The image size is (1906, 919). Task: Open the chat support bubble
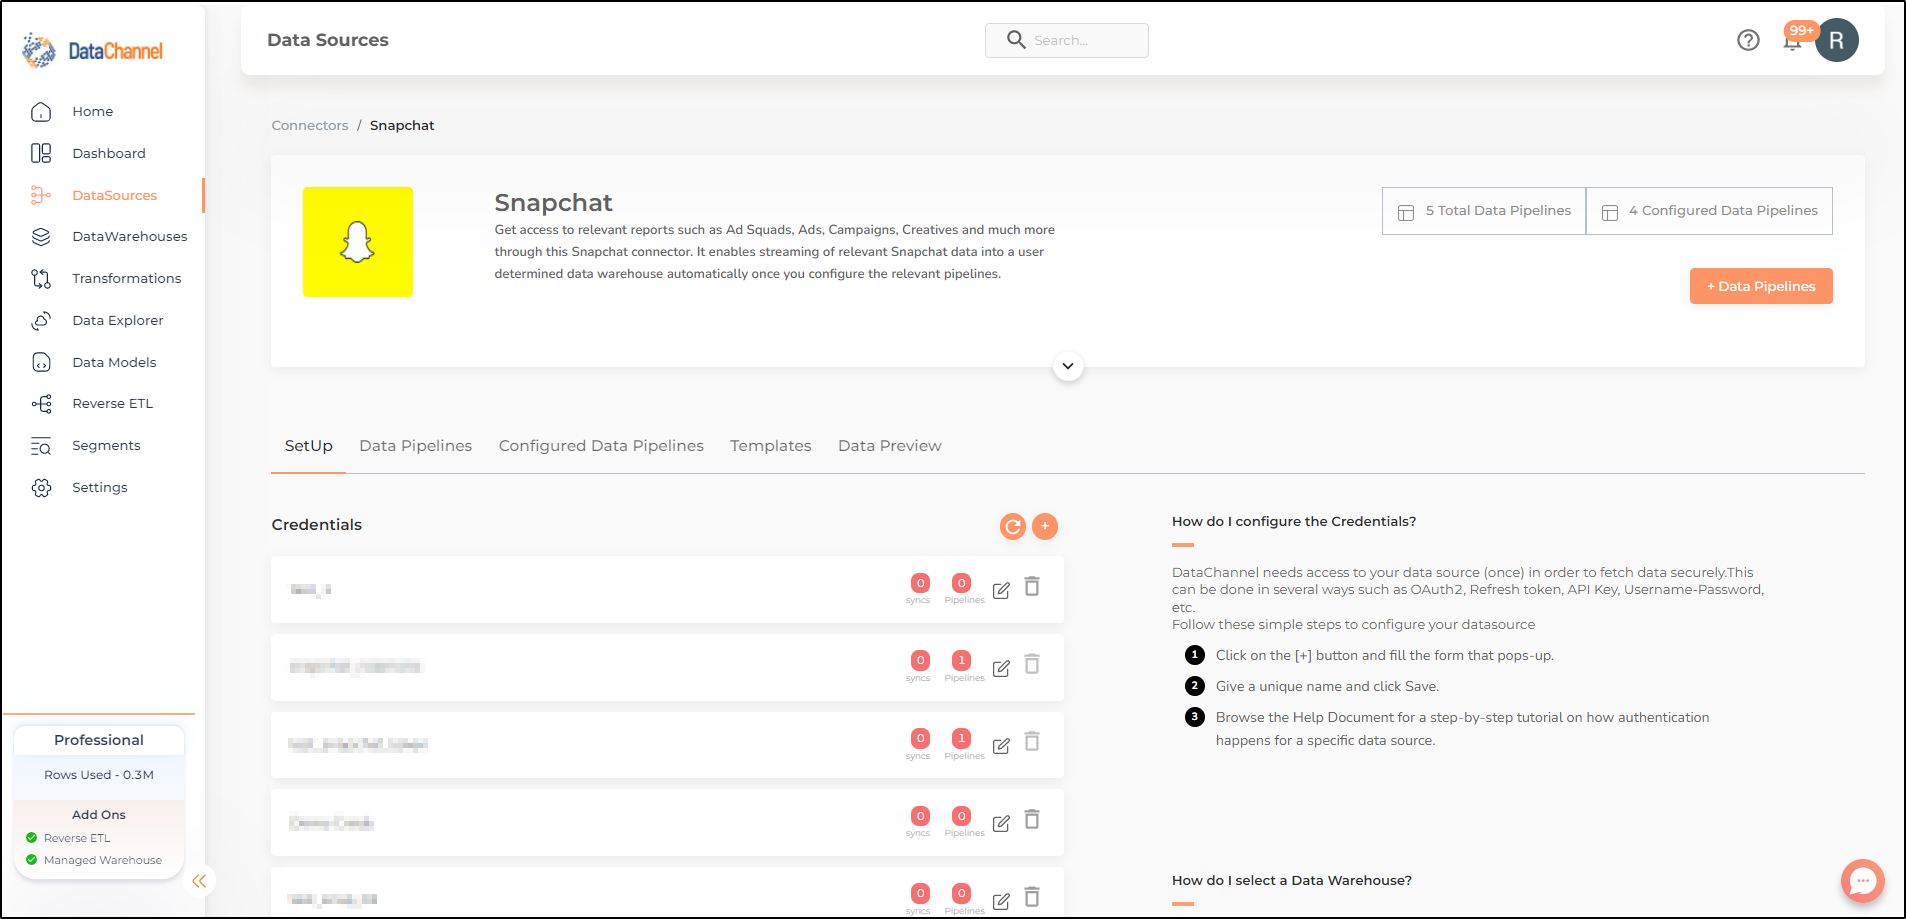pyautogui.click(x=1862, y=881)
